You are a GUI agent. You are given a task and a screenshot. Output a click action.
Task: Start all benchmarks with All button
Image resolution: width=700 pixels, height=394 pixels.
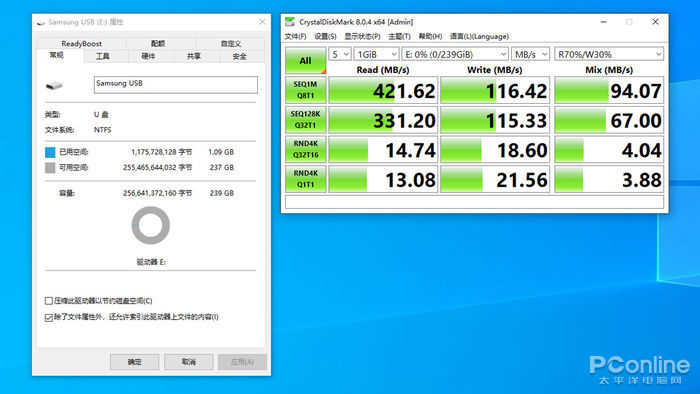tap(306, 61)
